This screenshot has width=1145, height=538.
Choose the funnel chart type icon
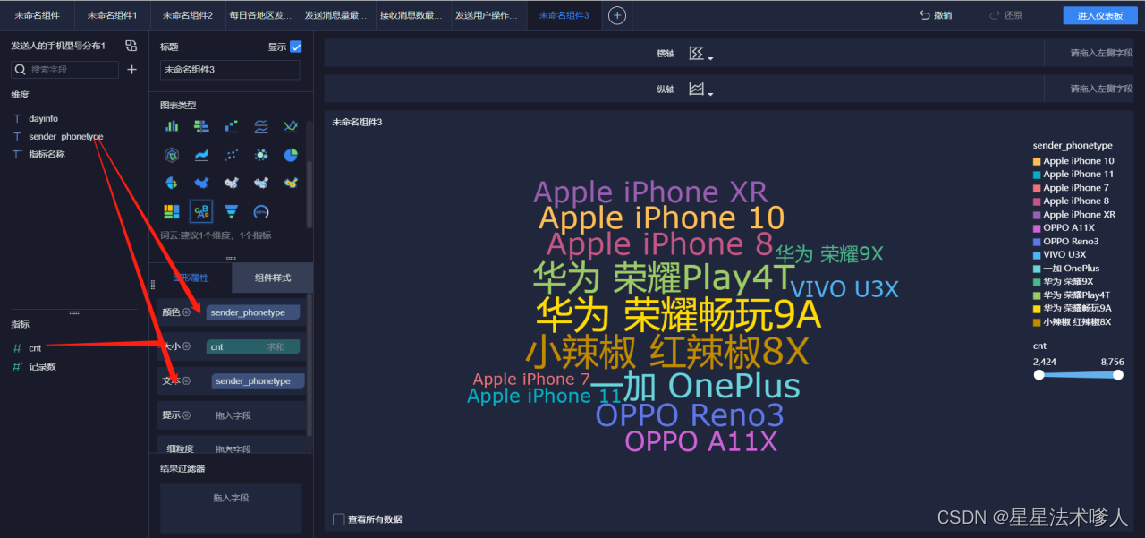point(231,212)
